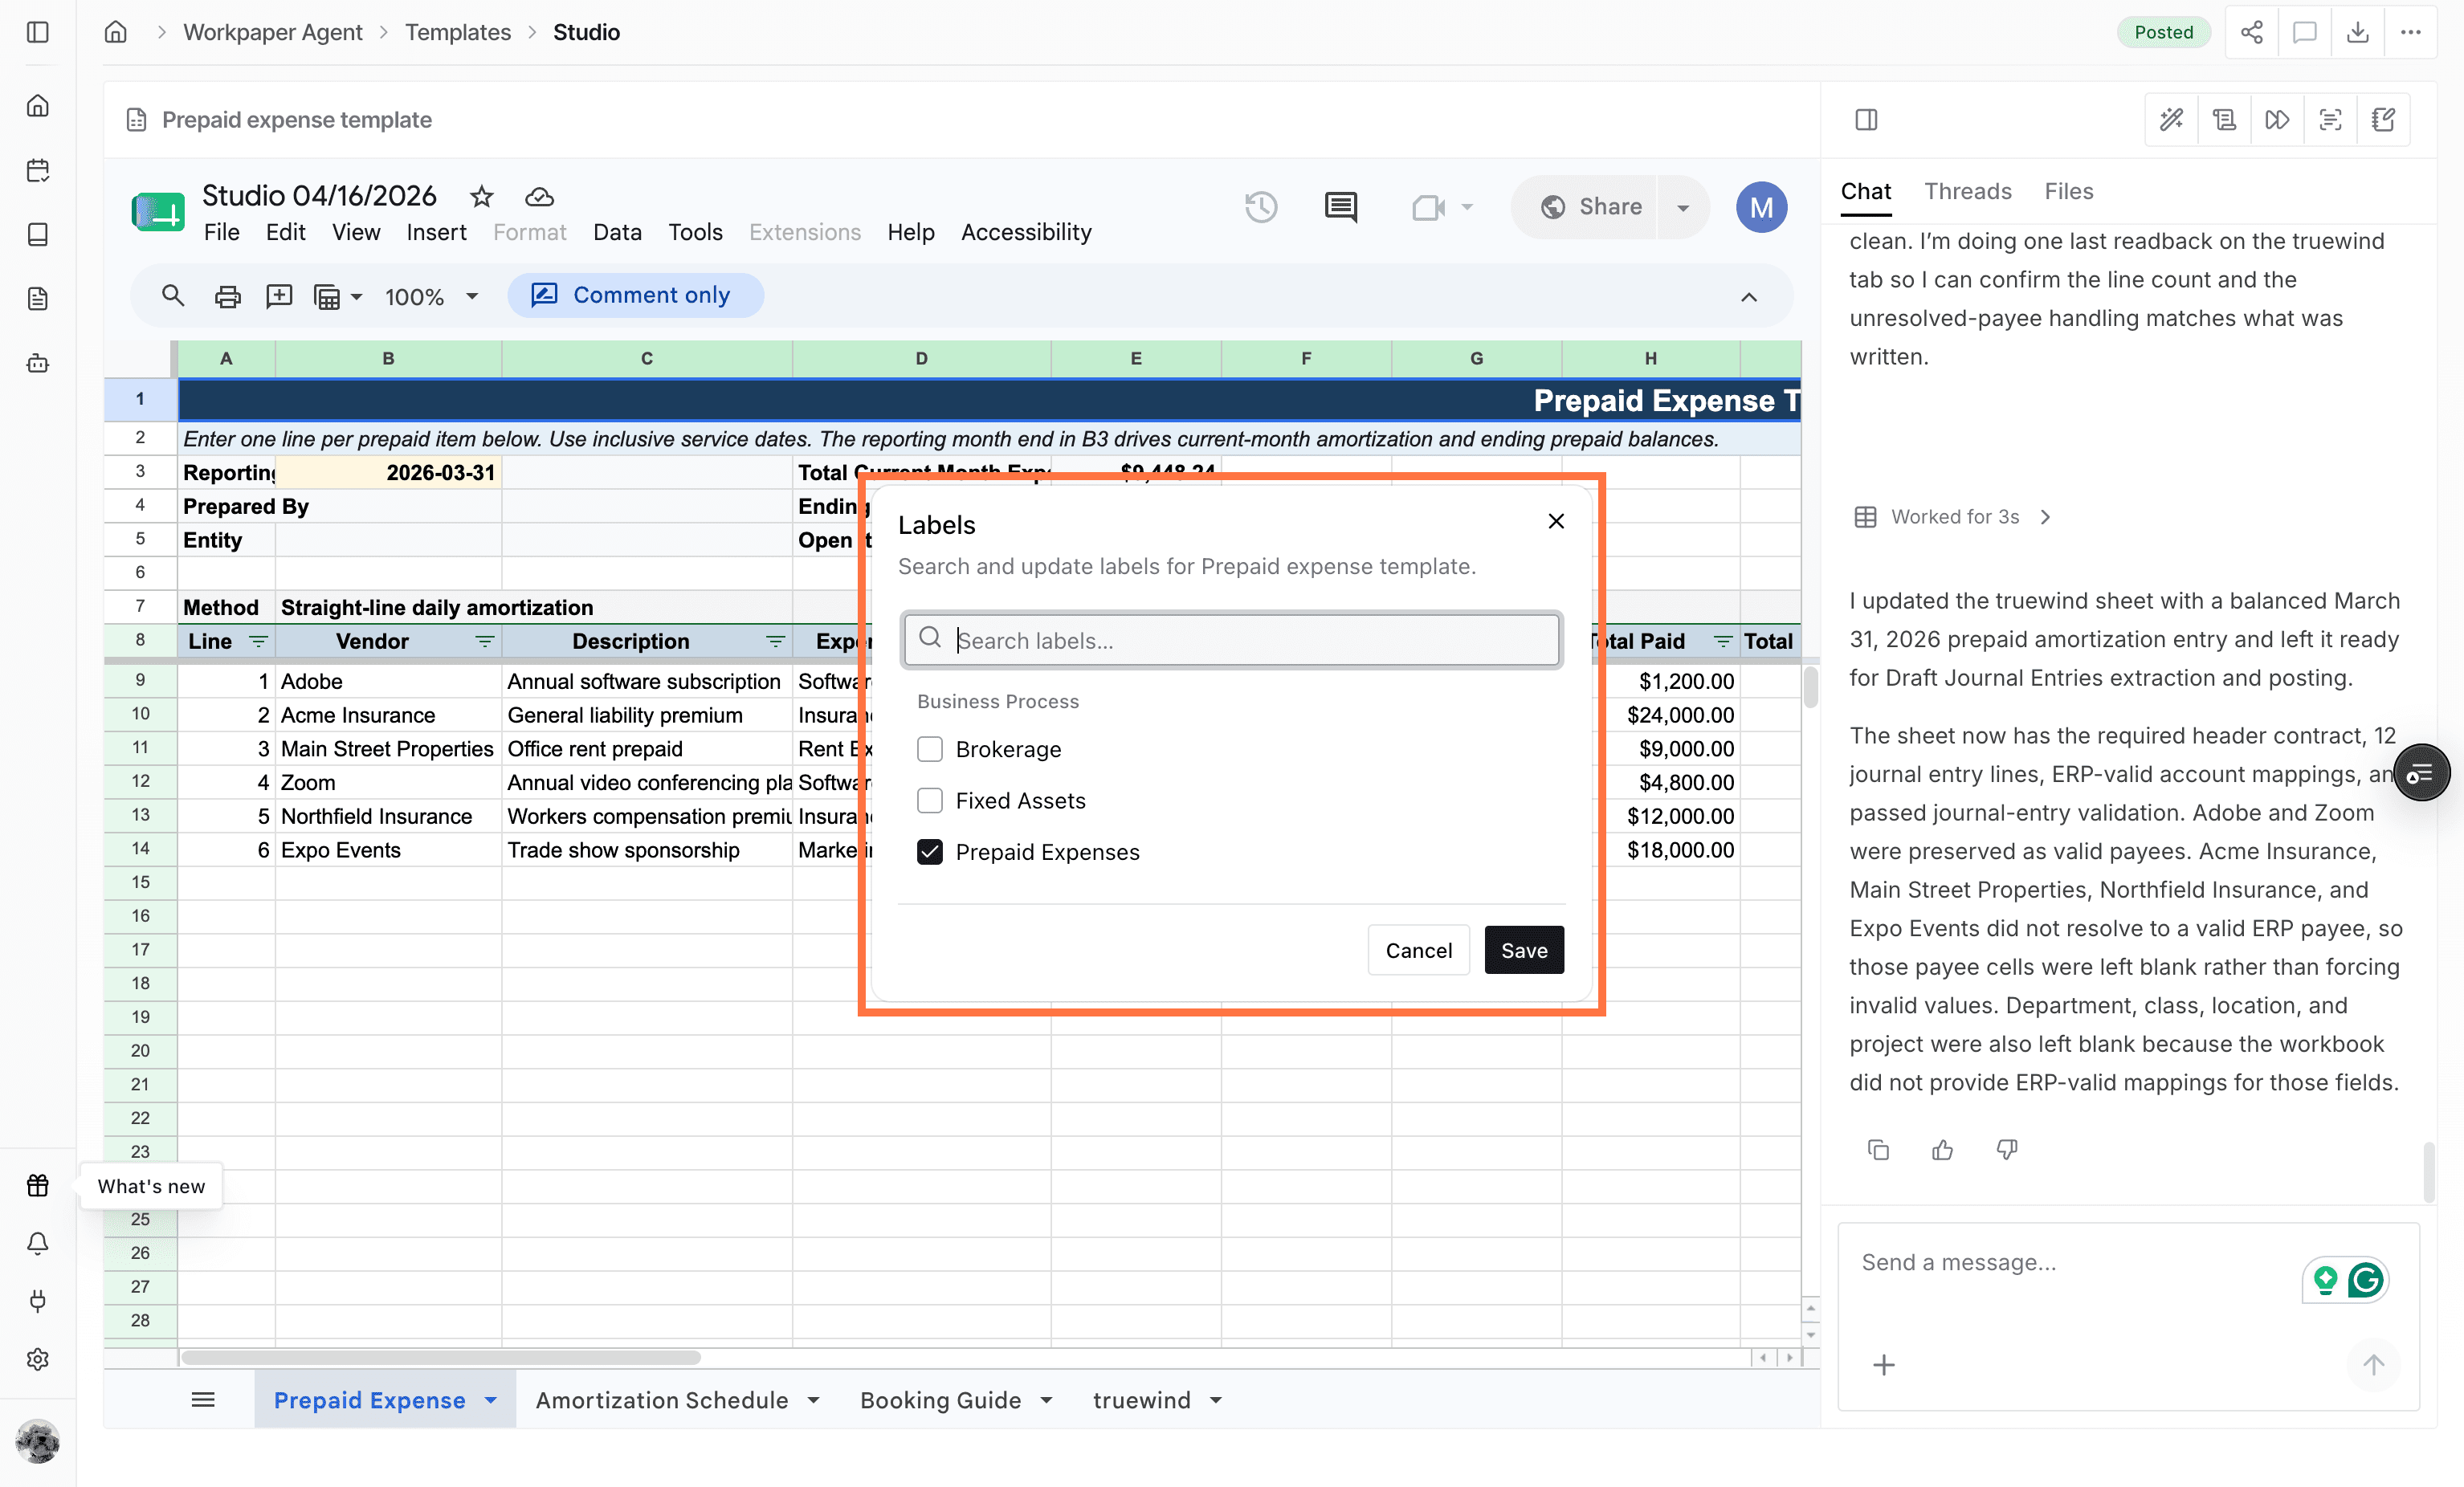Open the Share dropdown arrow
Image resolution: width=2464 pixels, height=1487 pixels.
(1683, 207)
